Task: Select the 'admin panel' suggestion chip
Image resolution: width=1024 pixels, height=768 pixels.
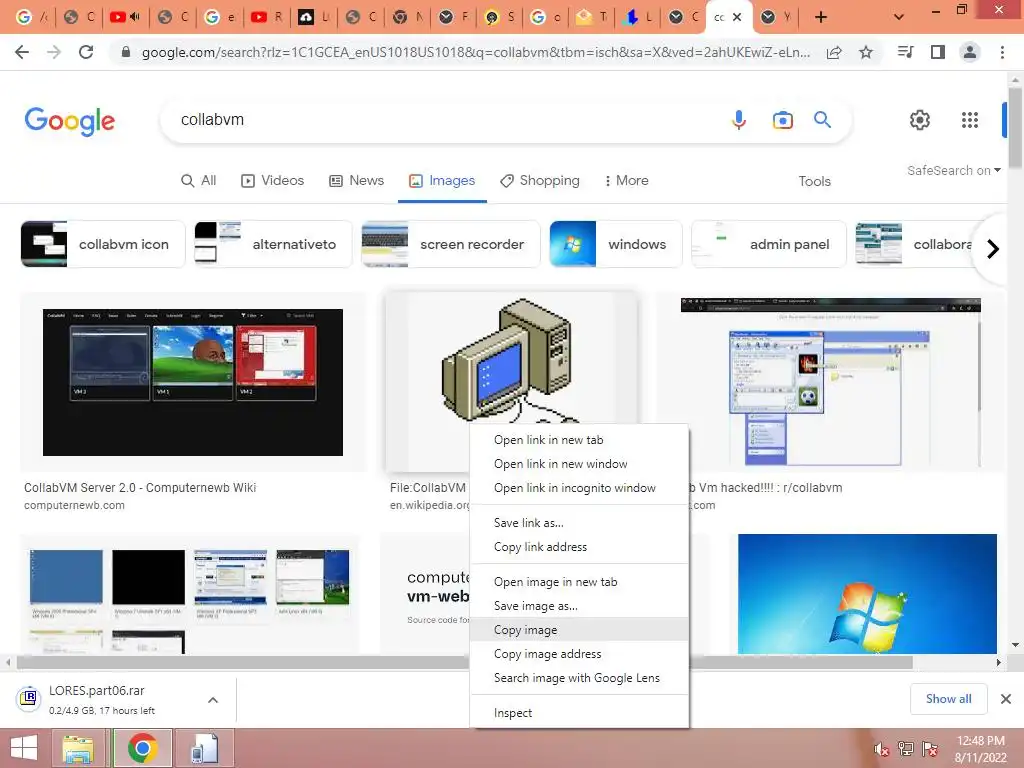Action: click(x=769, y=244)
